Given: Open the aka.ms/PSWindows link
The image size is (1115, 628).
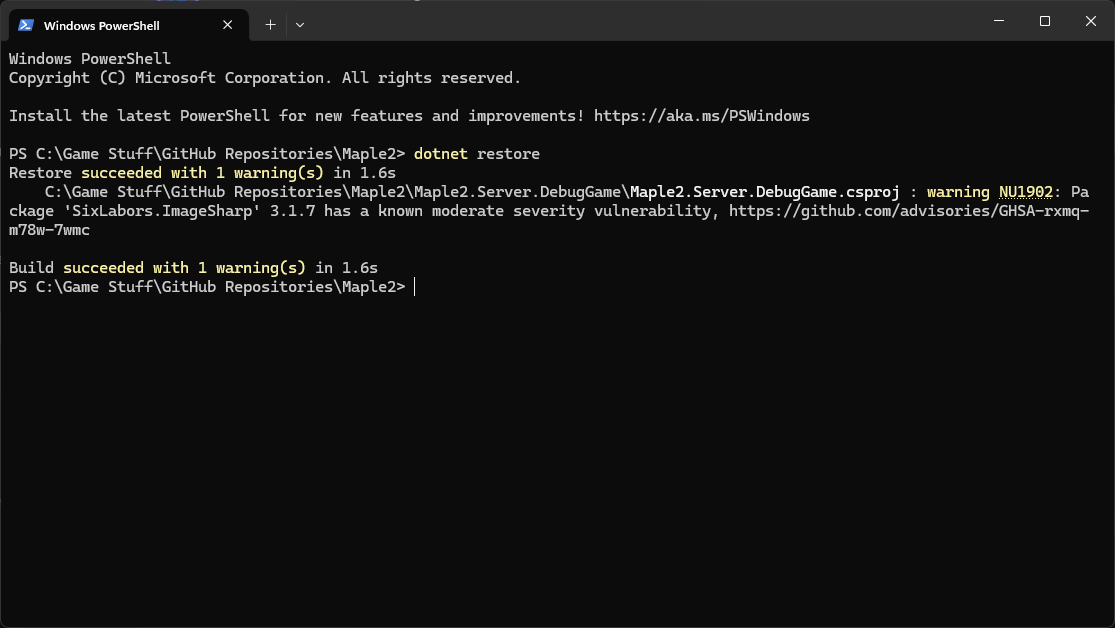Looking at the screenshot, I should click(701, 116).
